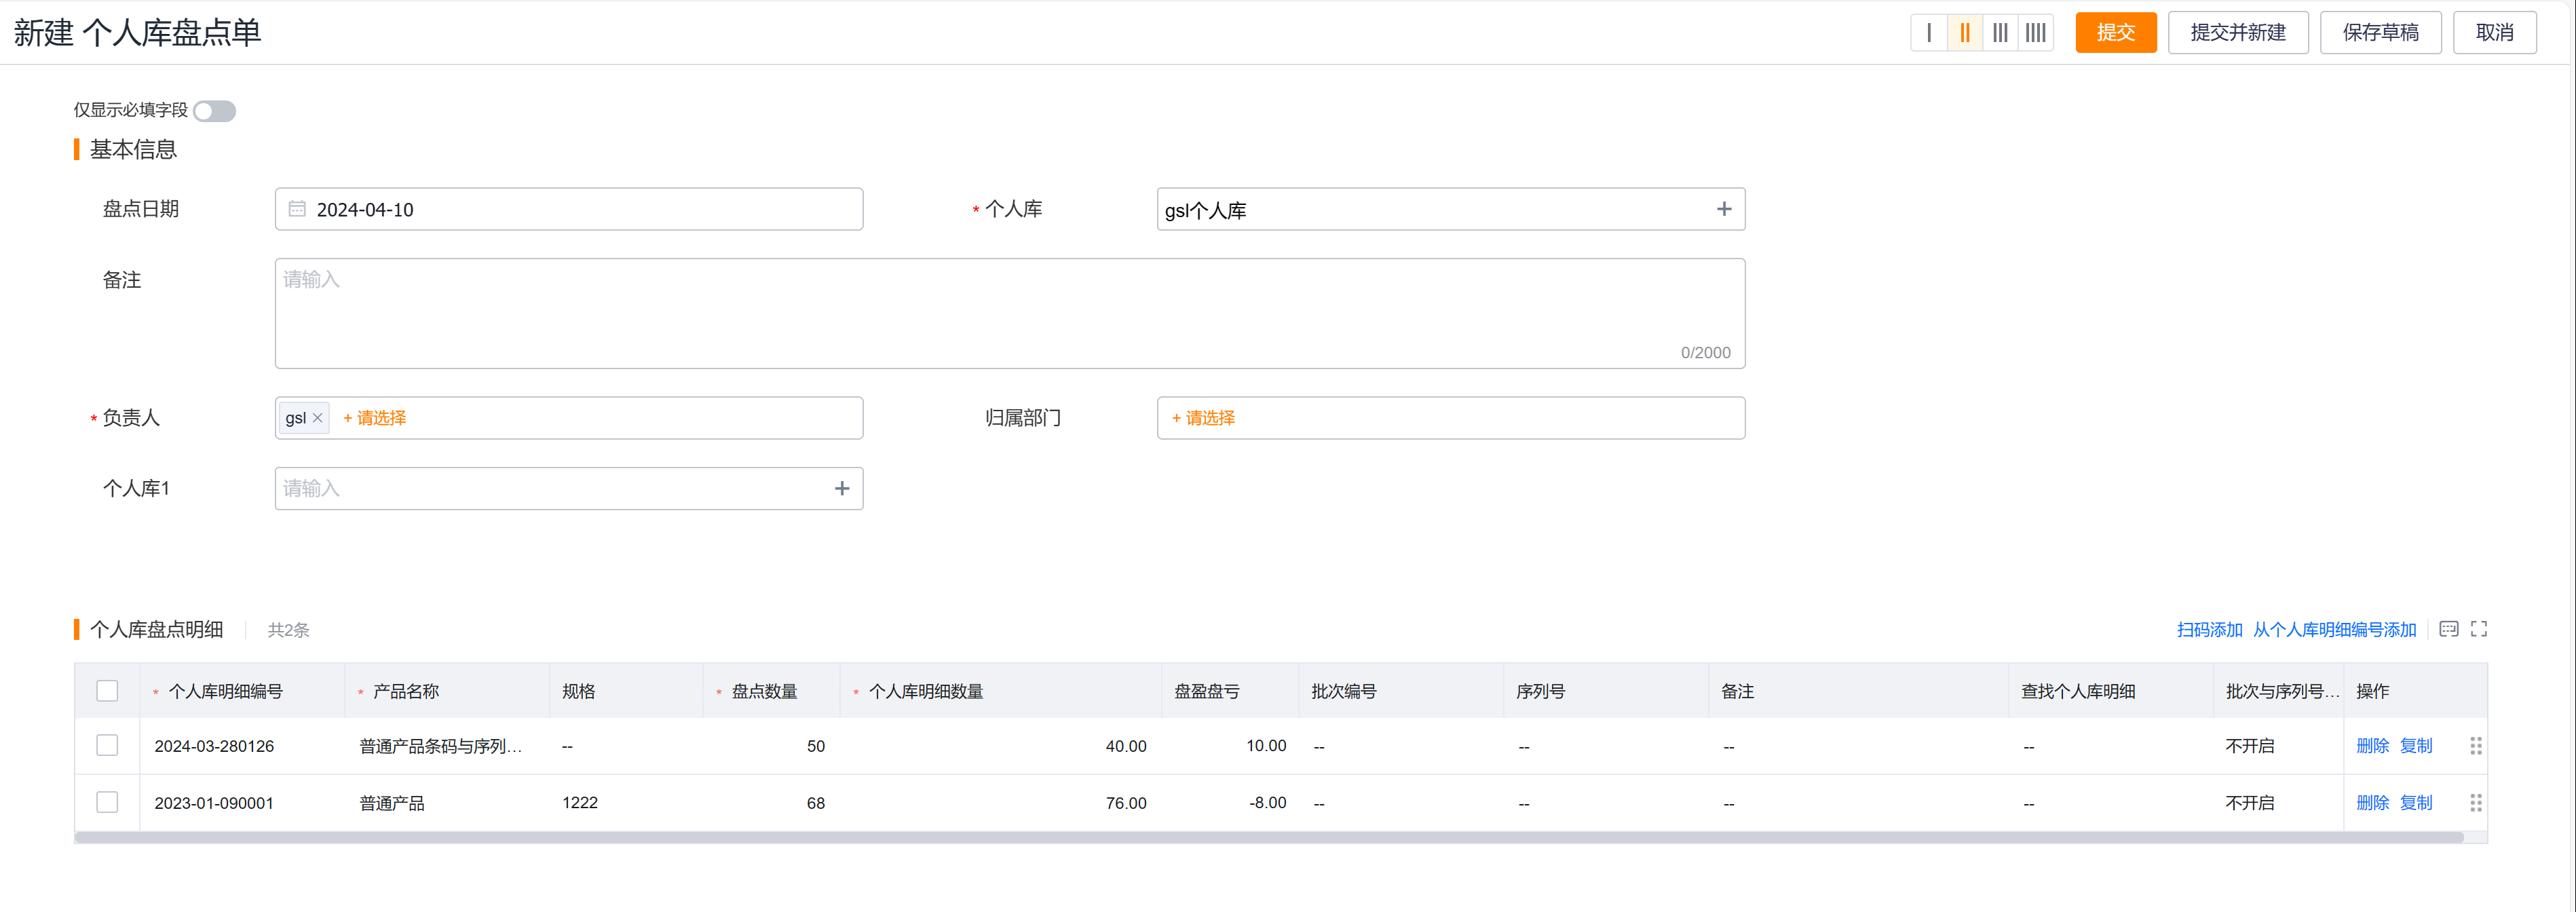Open the calendar icon in 盘点日期 field
Screen dimensions: 2576x912
[296, 209]
